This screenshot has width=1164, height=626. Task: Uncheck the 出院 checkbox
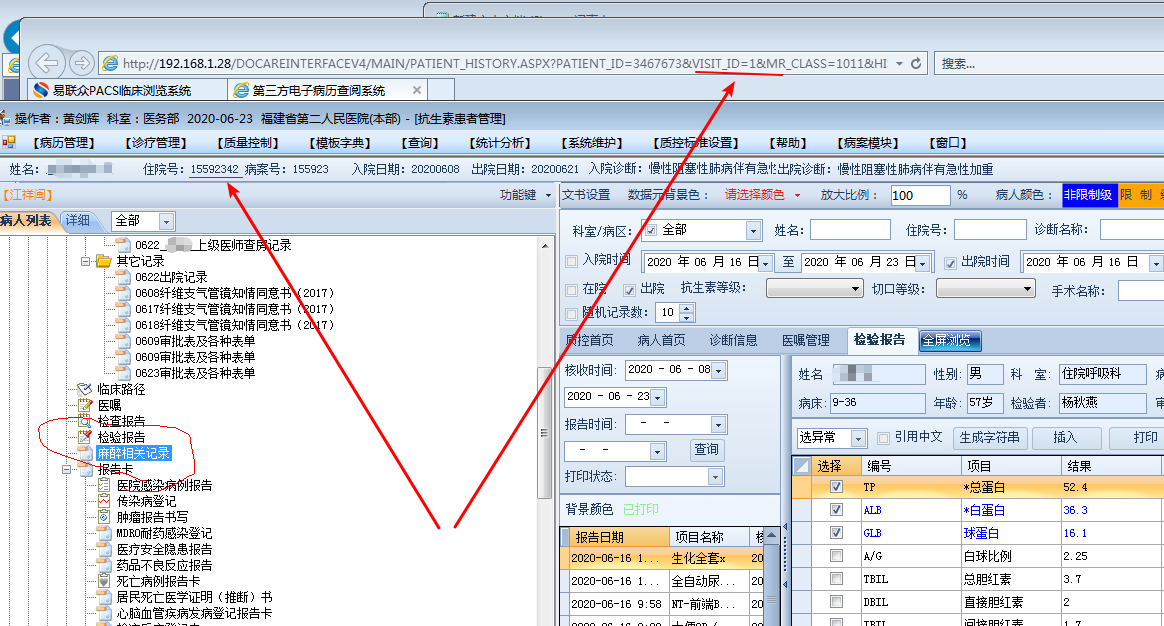coord(629,290)
